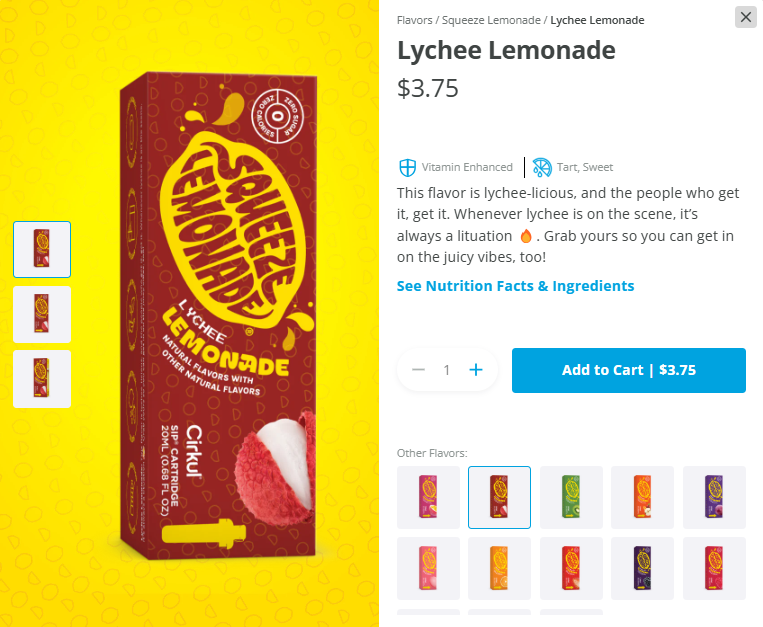Select third product image thumbnail

pyautogui.click(x=42, y=379)
